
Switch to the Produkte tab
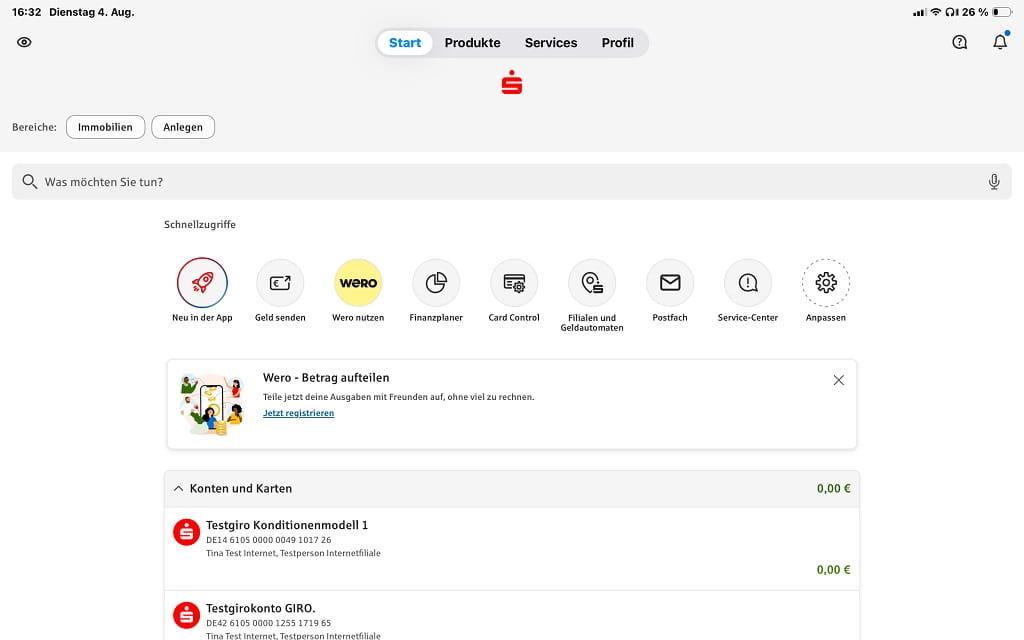coord(473,43)
